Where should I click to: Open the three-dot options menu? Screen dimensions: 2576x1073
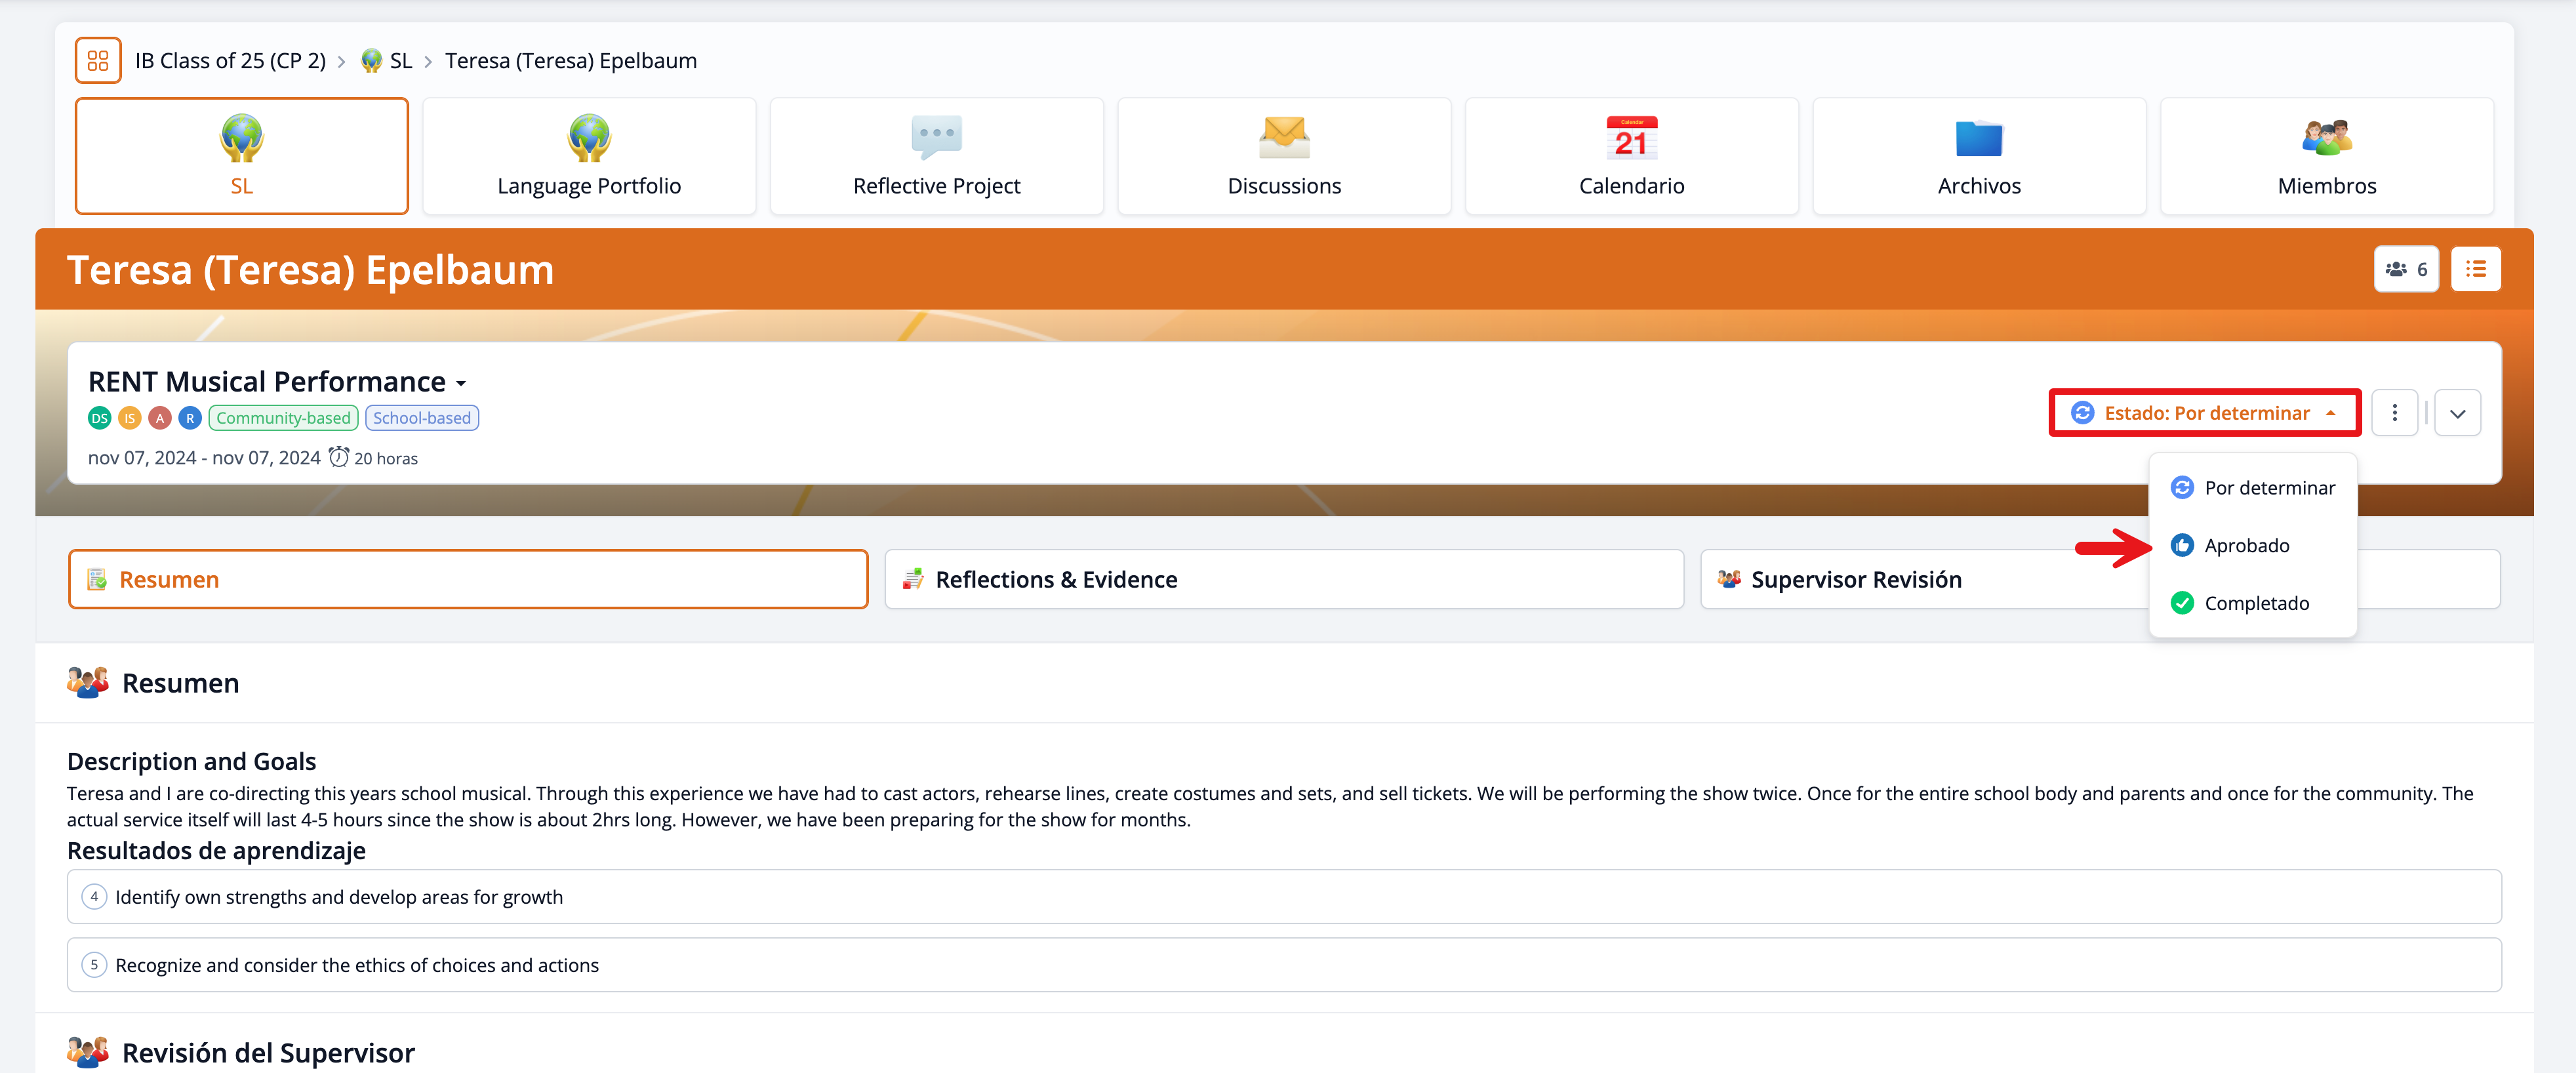pos(2394,413)
